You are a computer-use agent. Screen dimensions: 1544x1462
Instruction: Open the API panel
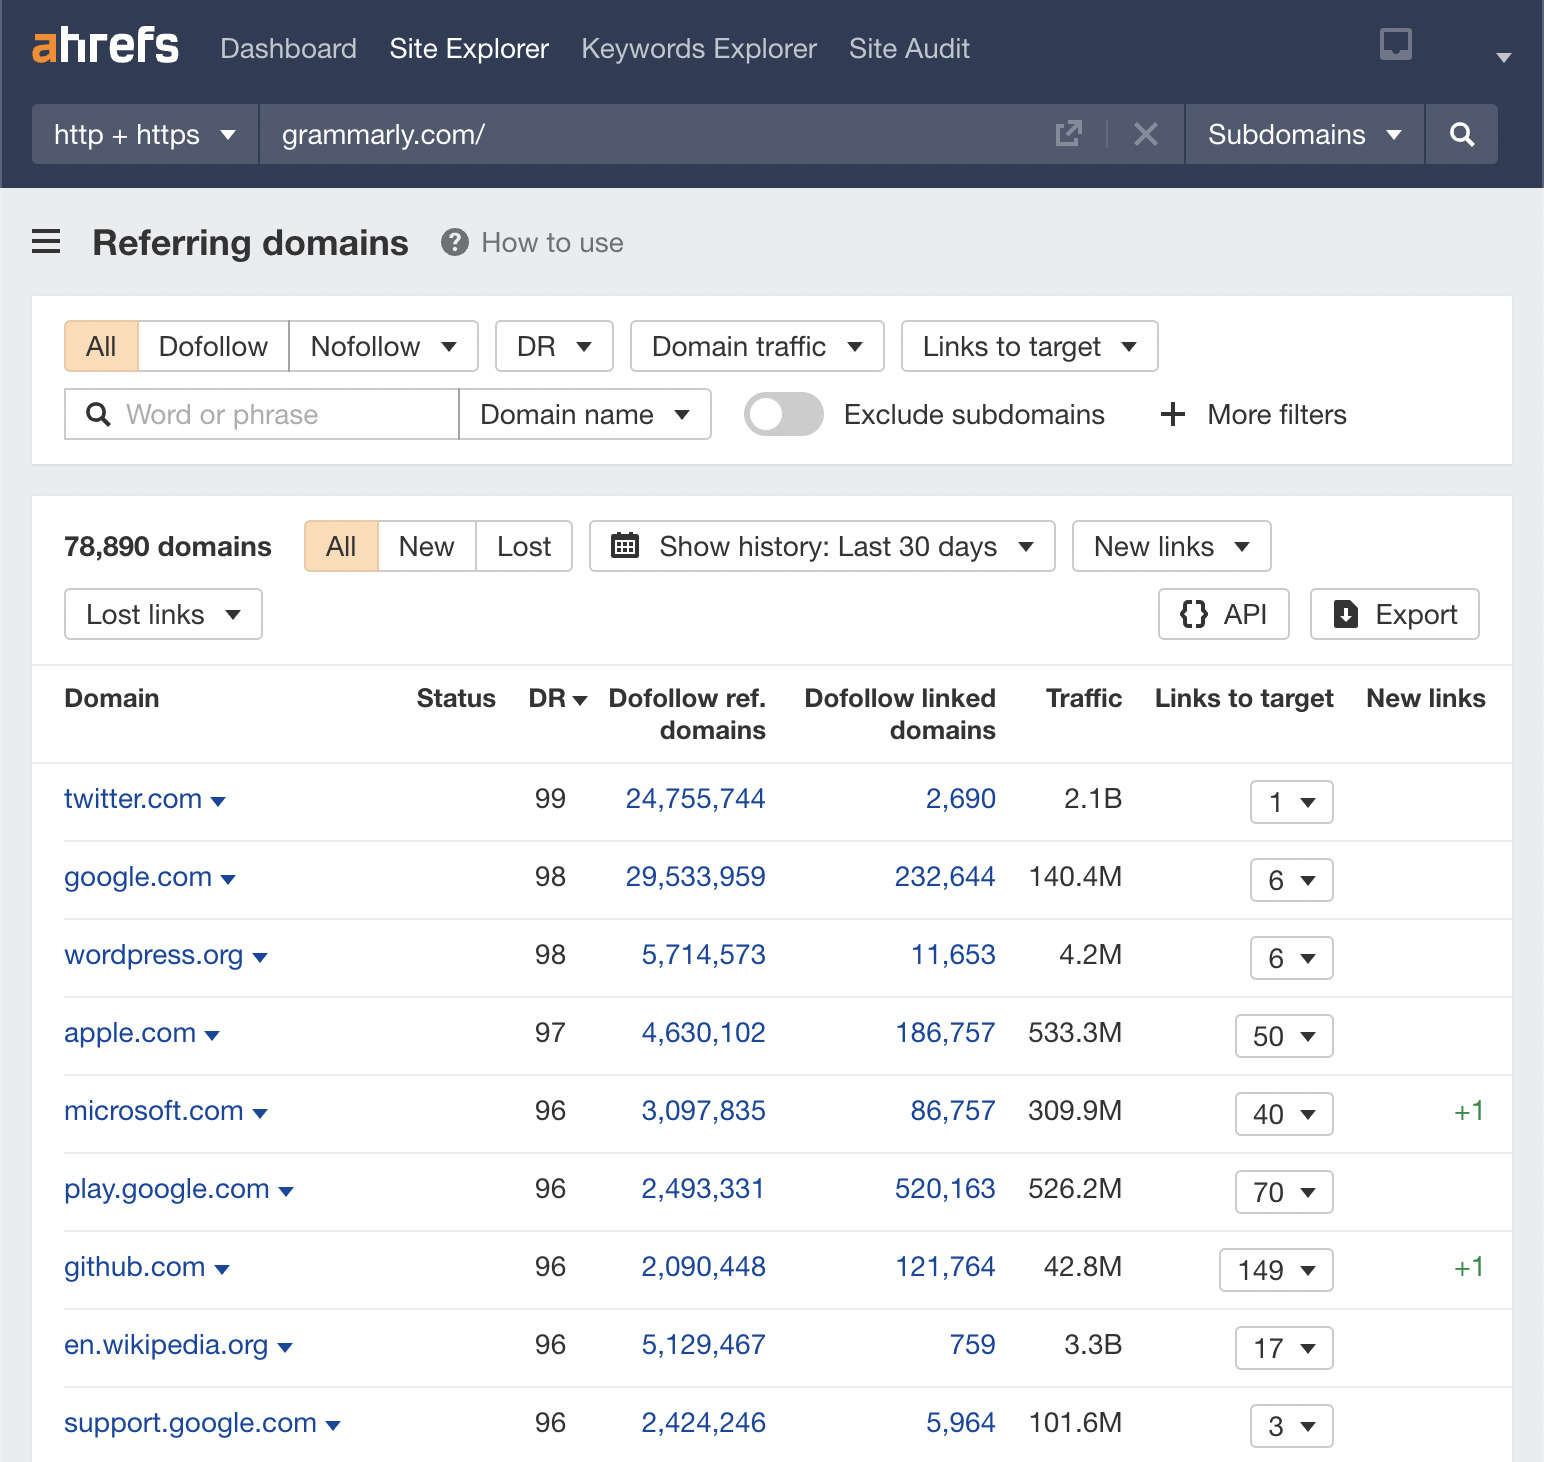[x=1222, y=614]
